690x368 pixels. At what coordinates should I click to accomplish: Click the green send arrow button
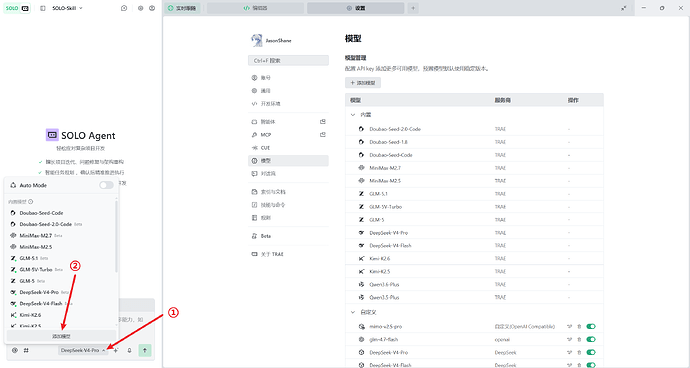tap(145, 350)
